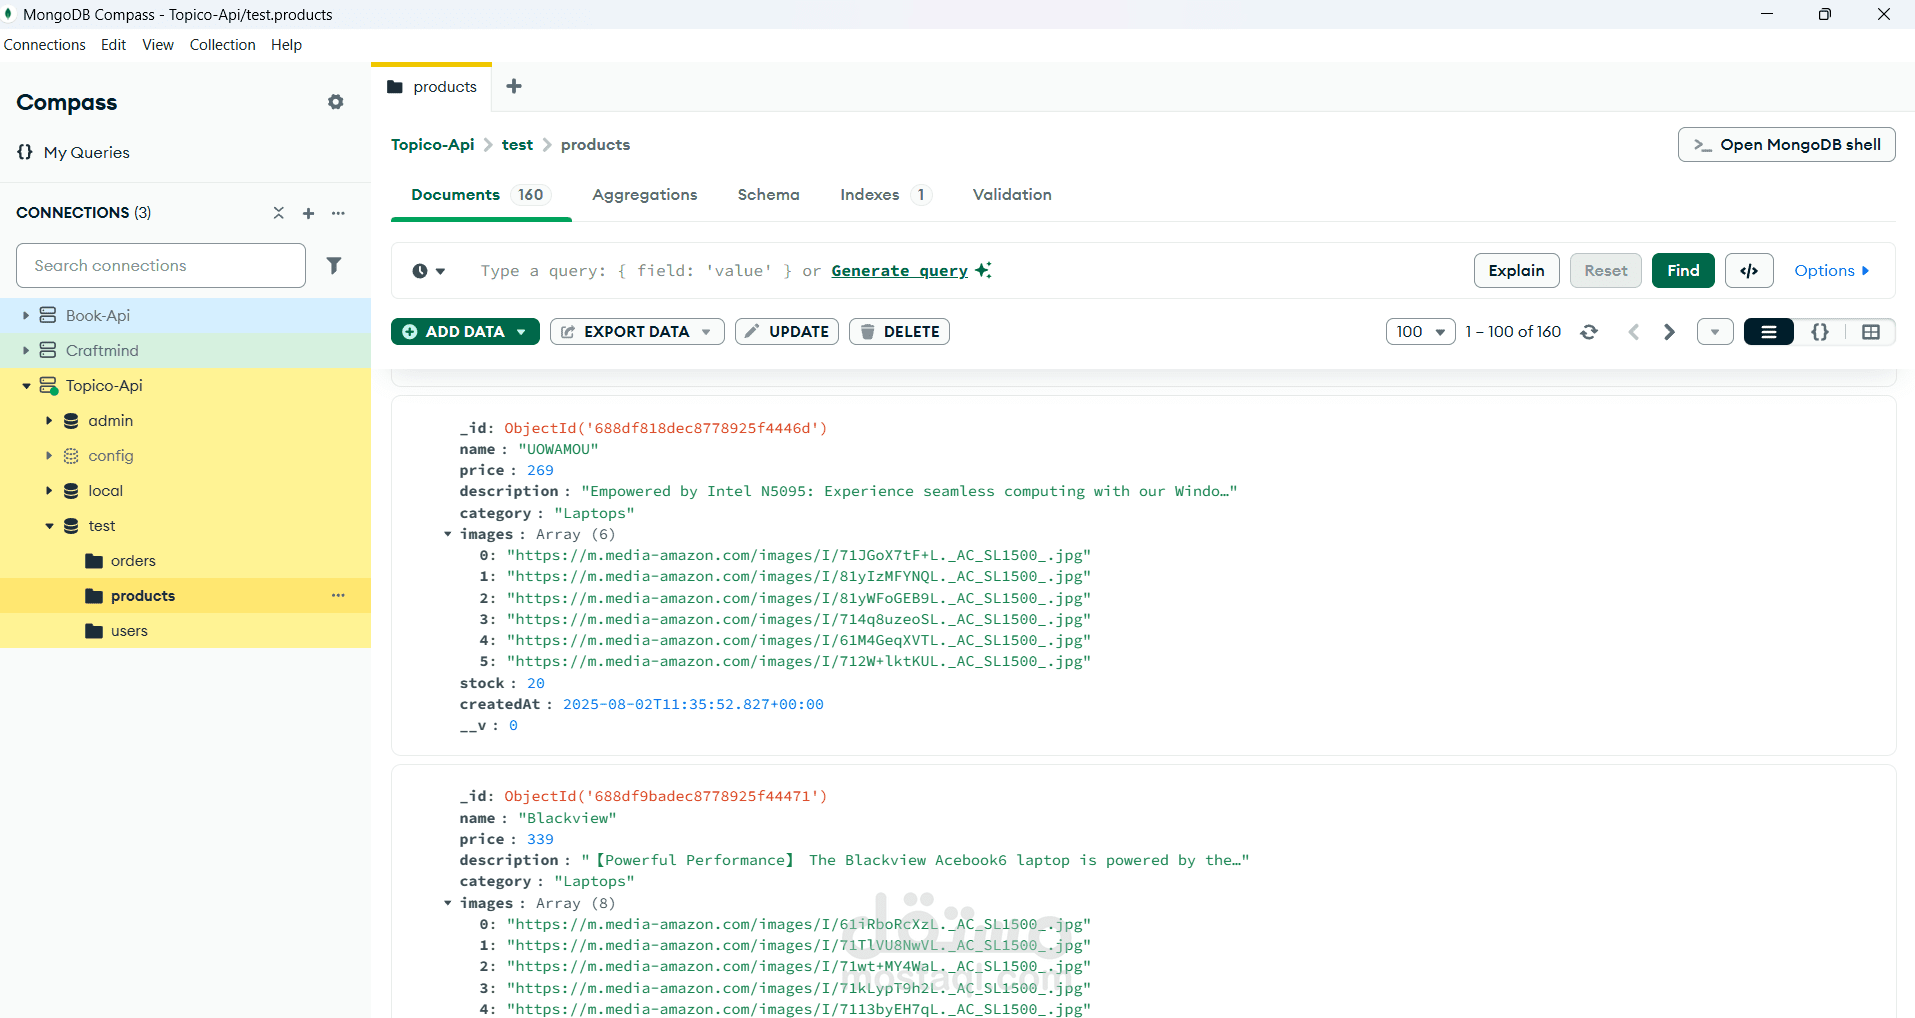This screenshot has height=1018, width=1915.
Task: Open the Connections menu
Action: (x=45, y=45)
